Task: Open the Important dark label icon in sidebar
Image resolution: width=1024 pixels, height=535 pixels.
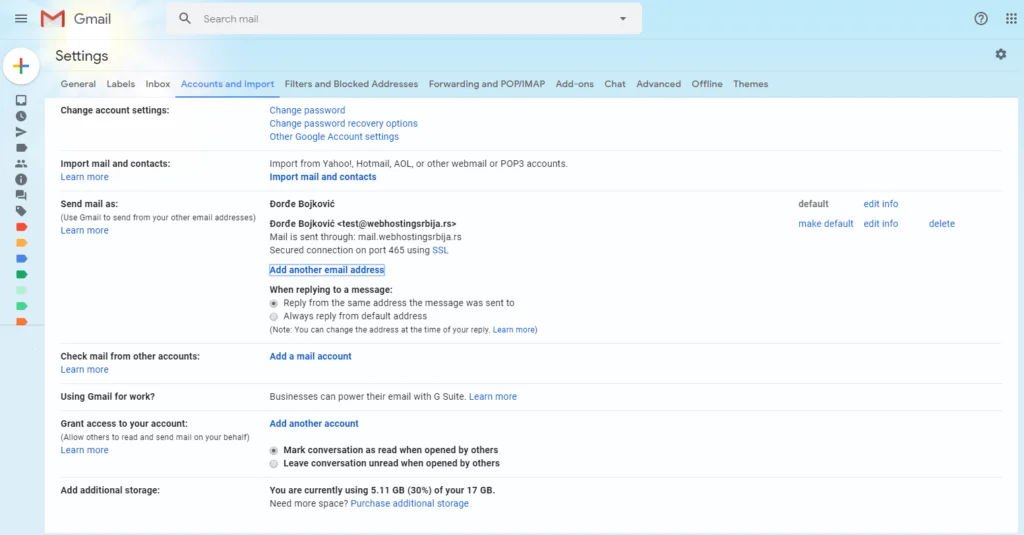Action: (x=21, y=148)
